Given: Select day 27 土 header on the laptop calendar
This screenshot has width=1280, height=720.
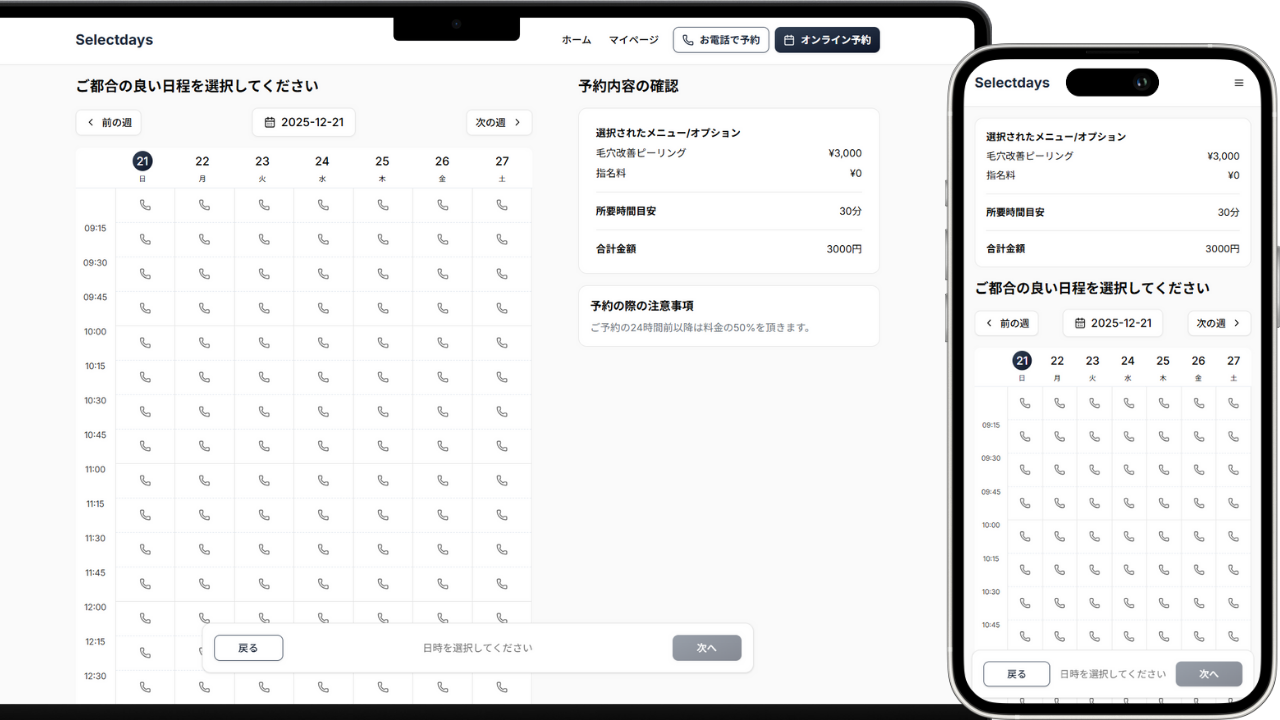Looking at the screenshot, I should [x=502, y=166].
